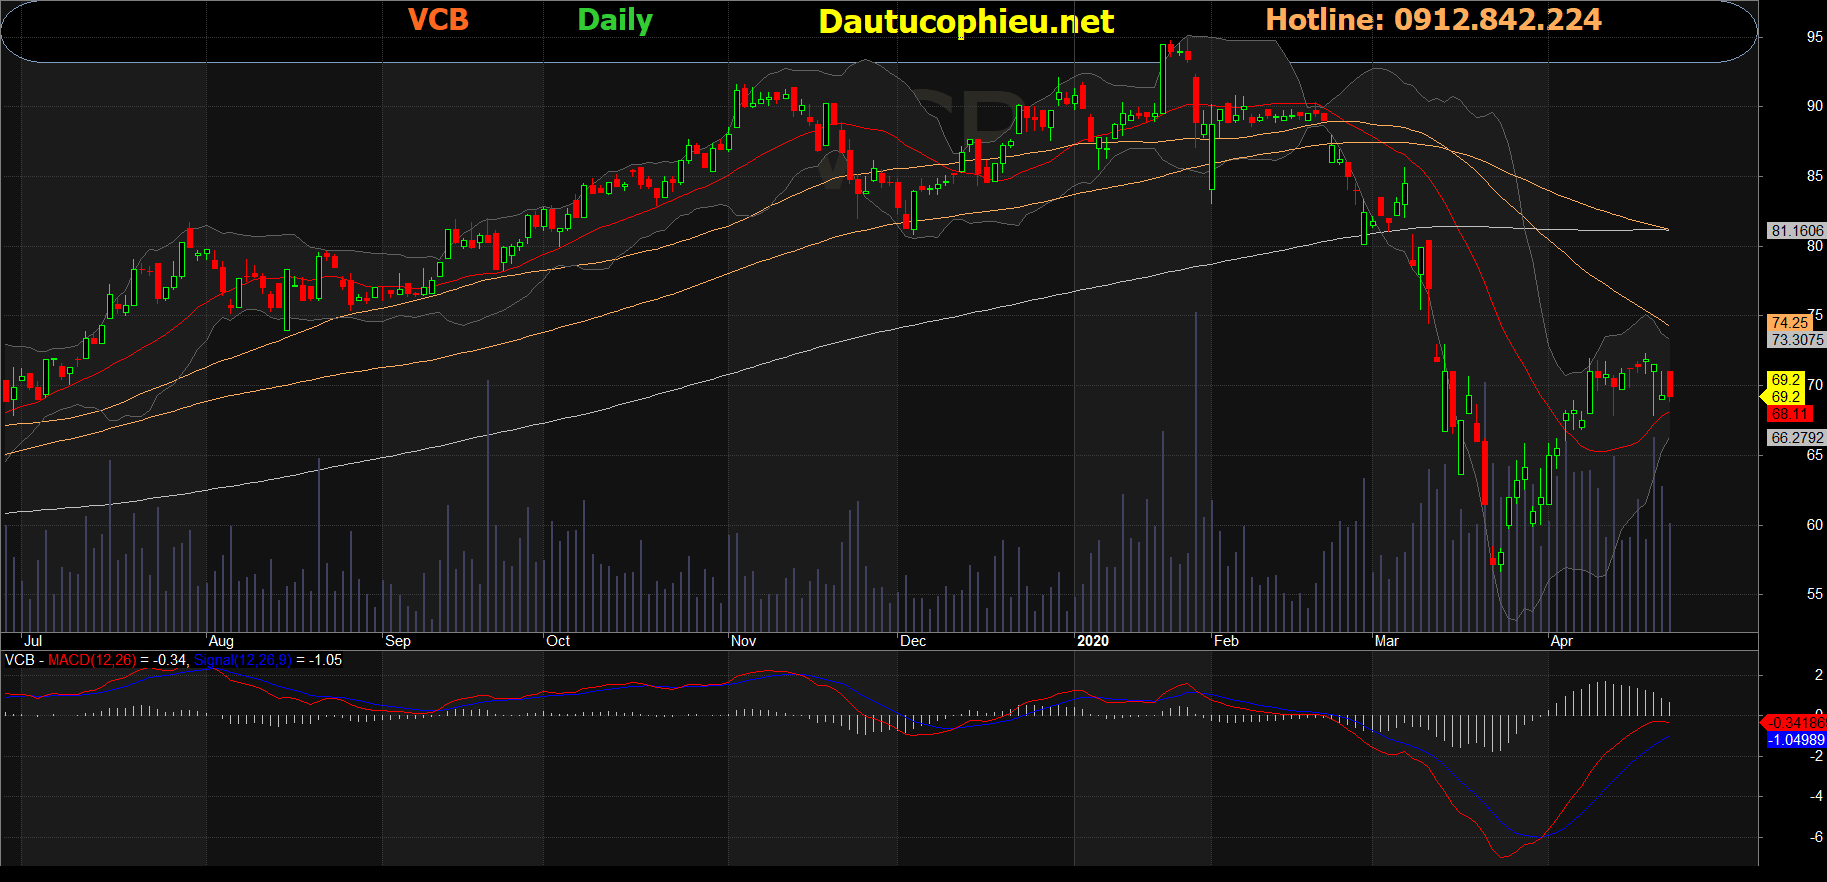Click the 55 price axis label
1827x882 pixels.
pyautogui.click(x=1814, y=594)
